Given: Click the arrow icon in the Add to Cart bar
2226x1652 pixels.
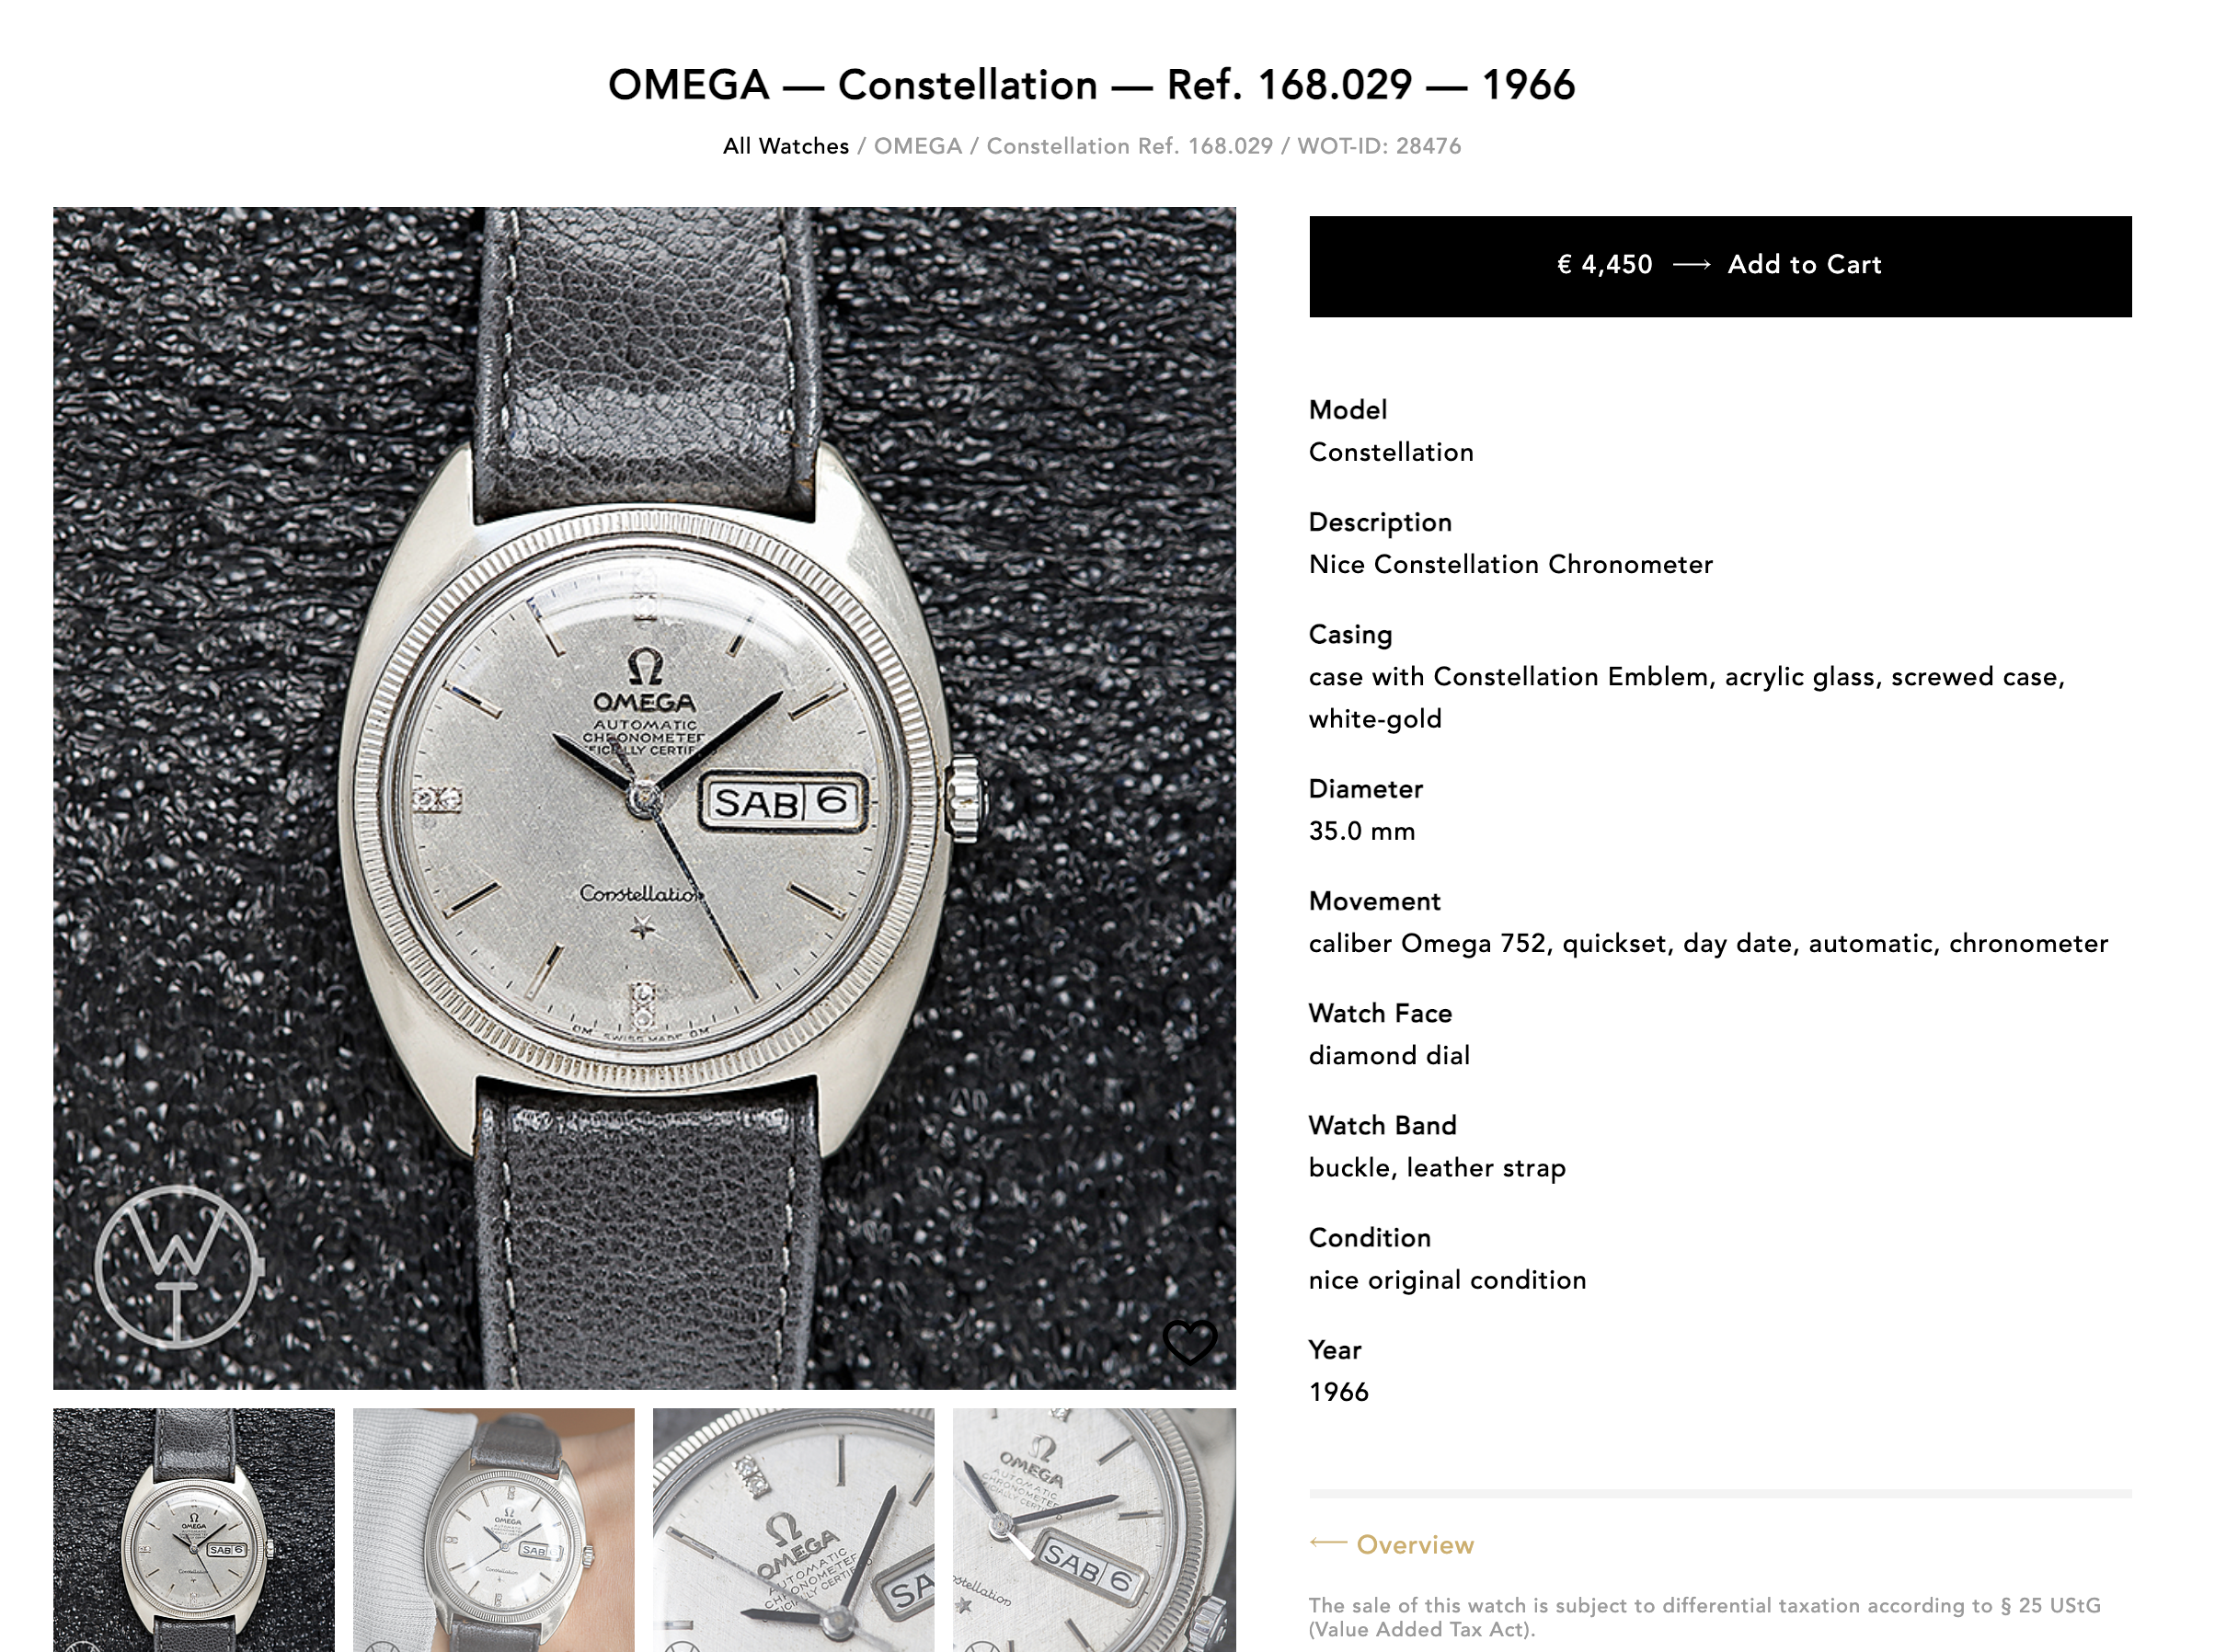Looking at the screenshot, I should click(1691, 265).
